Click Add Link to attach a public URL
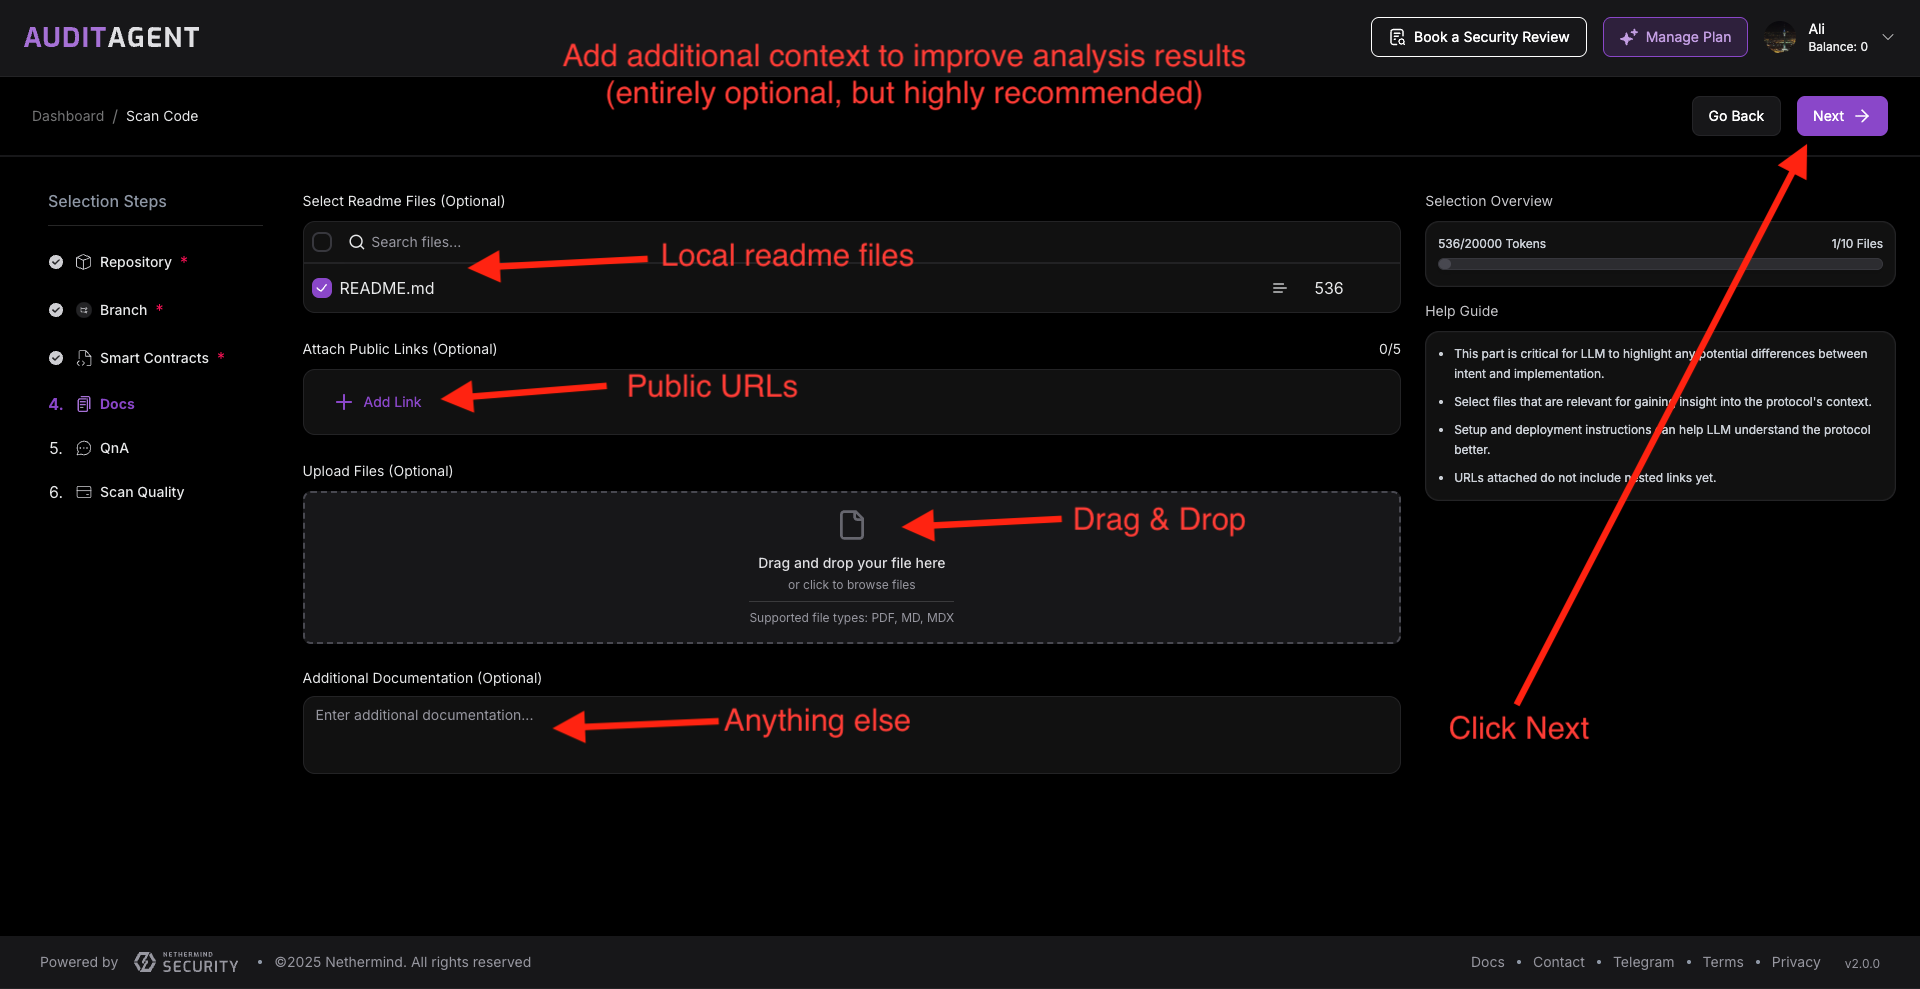This screenshot has height=989, width=1920. tap(380, 402)
